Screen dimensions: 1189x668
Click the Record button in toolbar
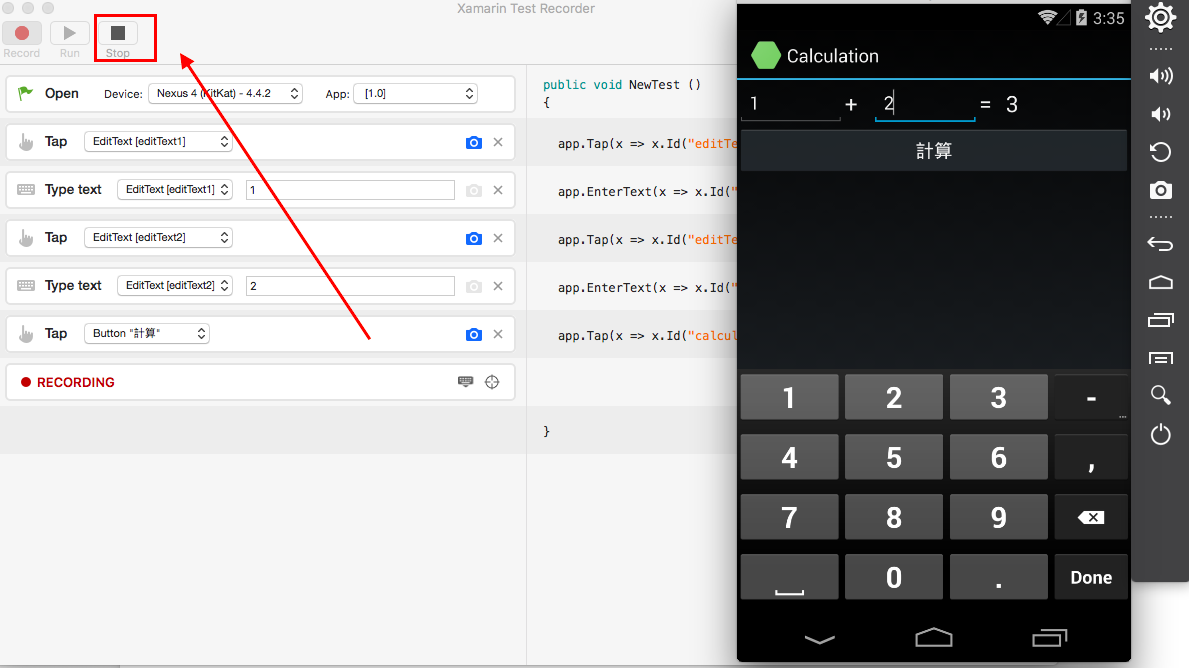pos(22,33)
